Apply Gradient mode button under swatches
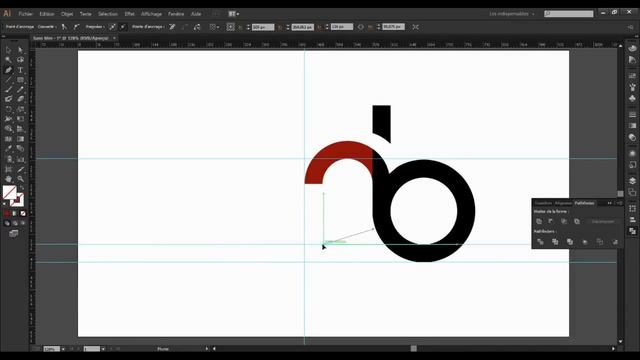The width and height of the screenshot is (640, 360). point(15,213)
